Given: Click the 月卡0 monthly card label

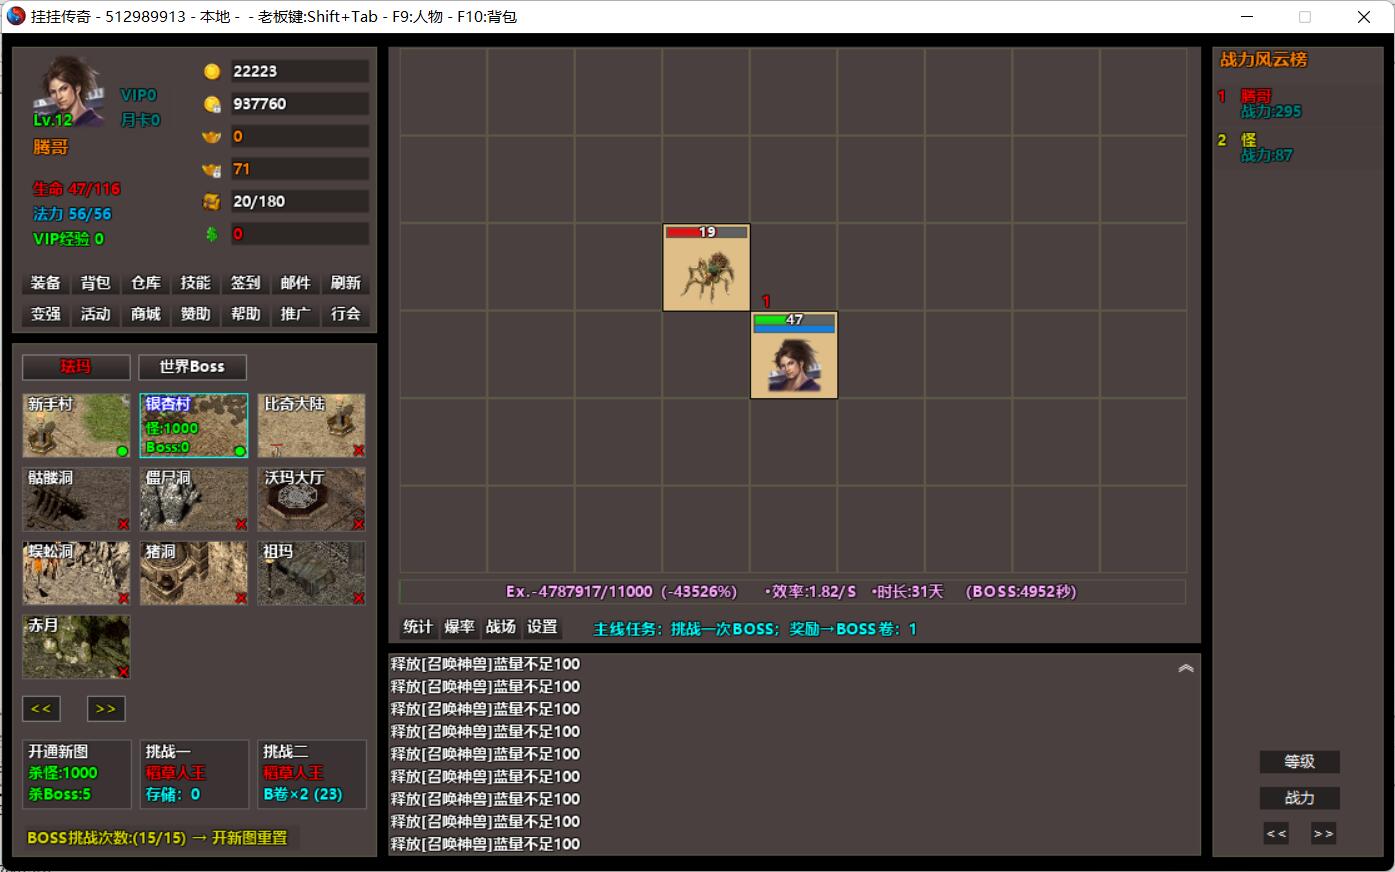Looking at the screenshot, I should tap(141, 120).
